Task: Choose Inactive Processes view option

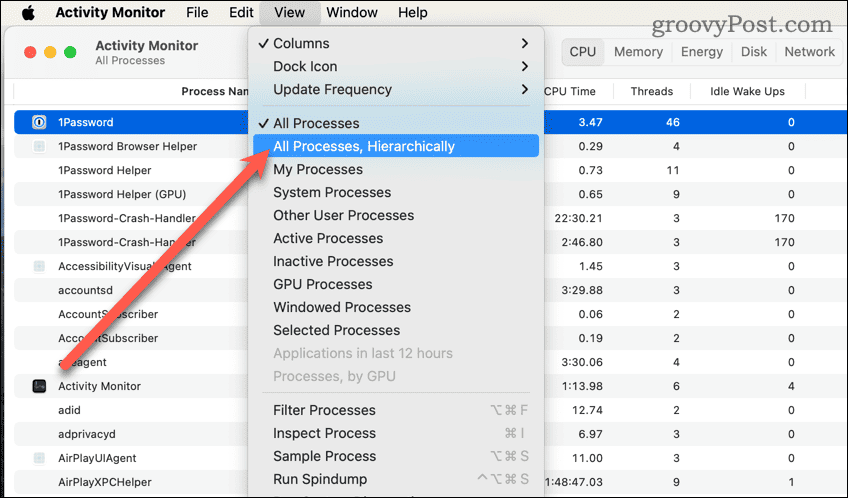Action: pos(396,261)
